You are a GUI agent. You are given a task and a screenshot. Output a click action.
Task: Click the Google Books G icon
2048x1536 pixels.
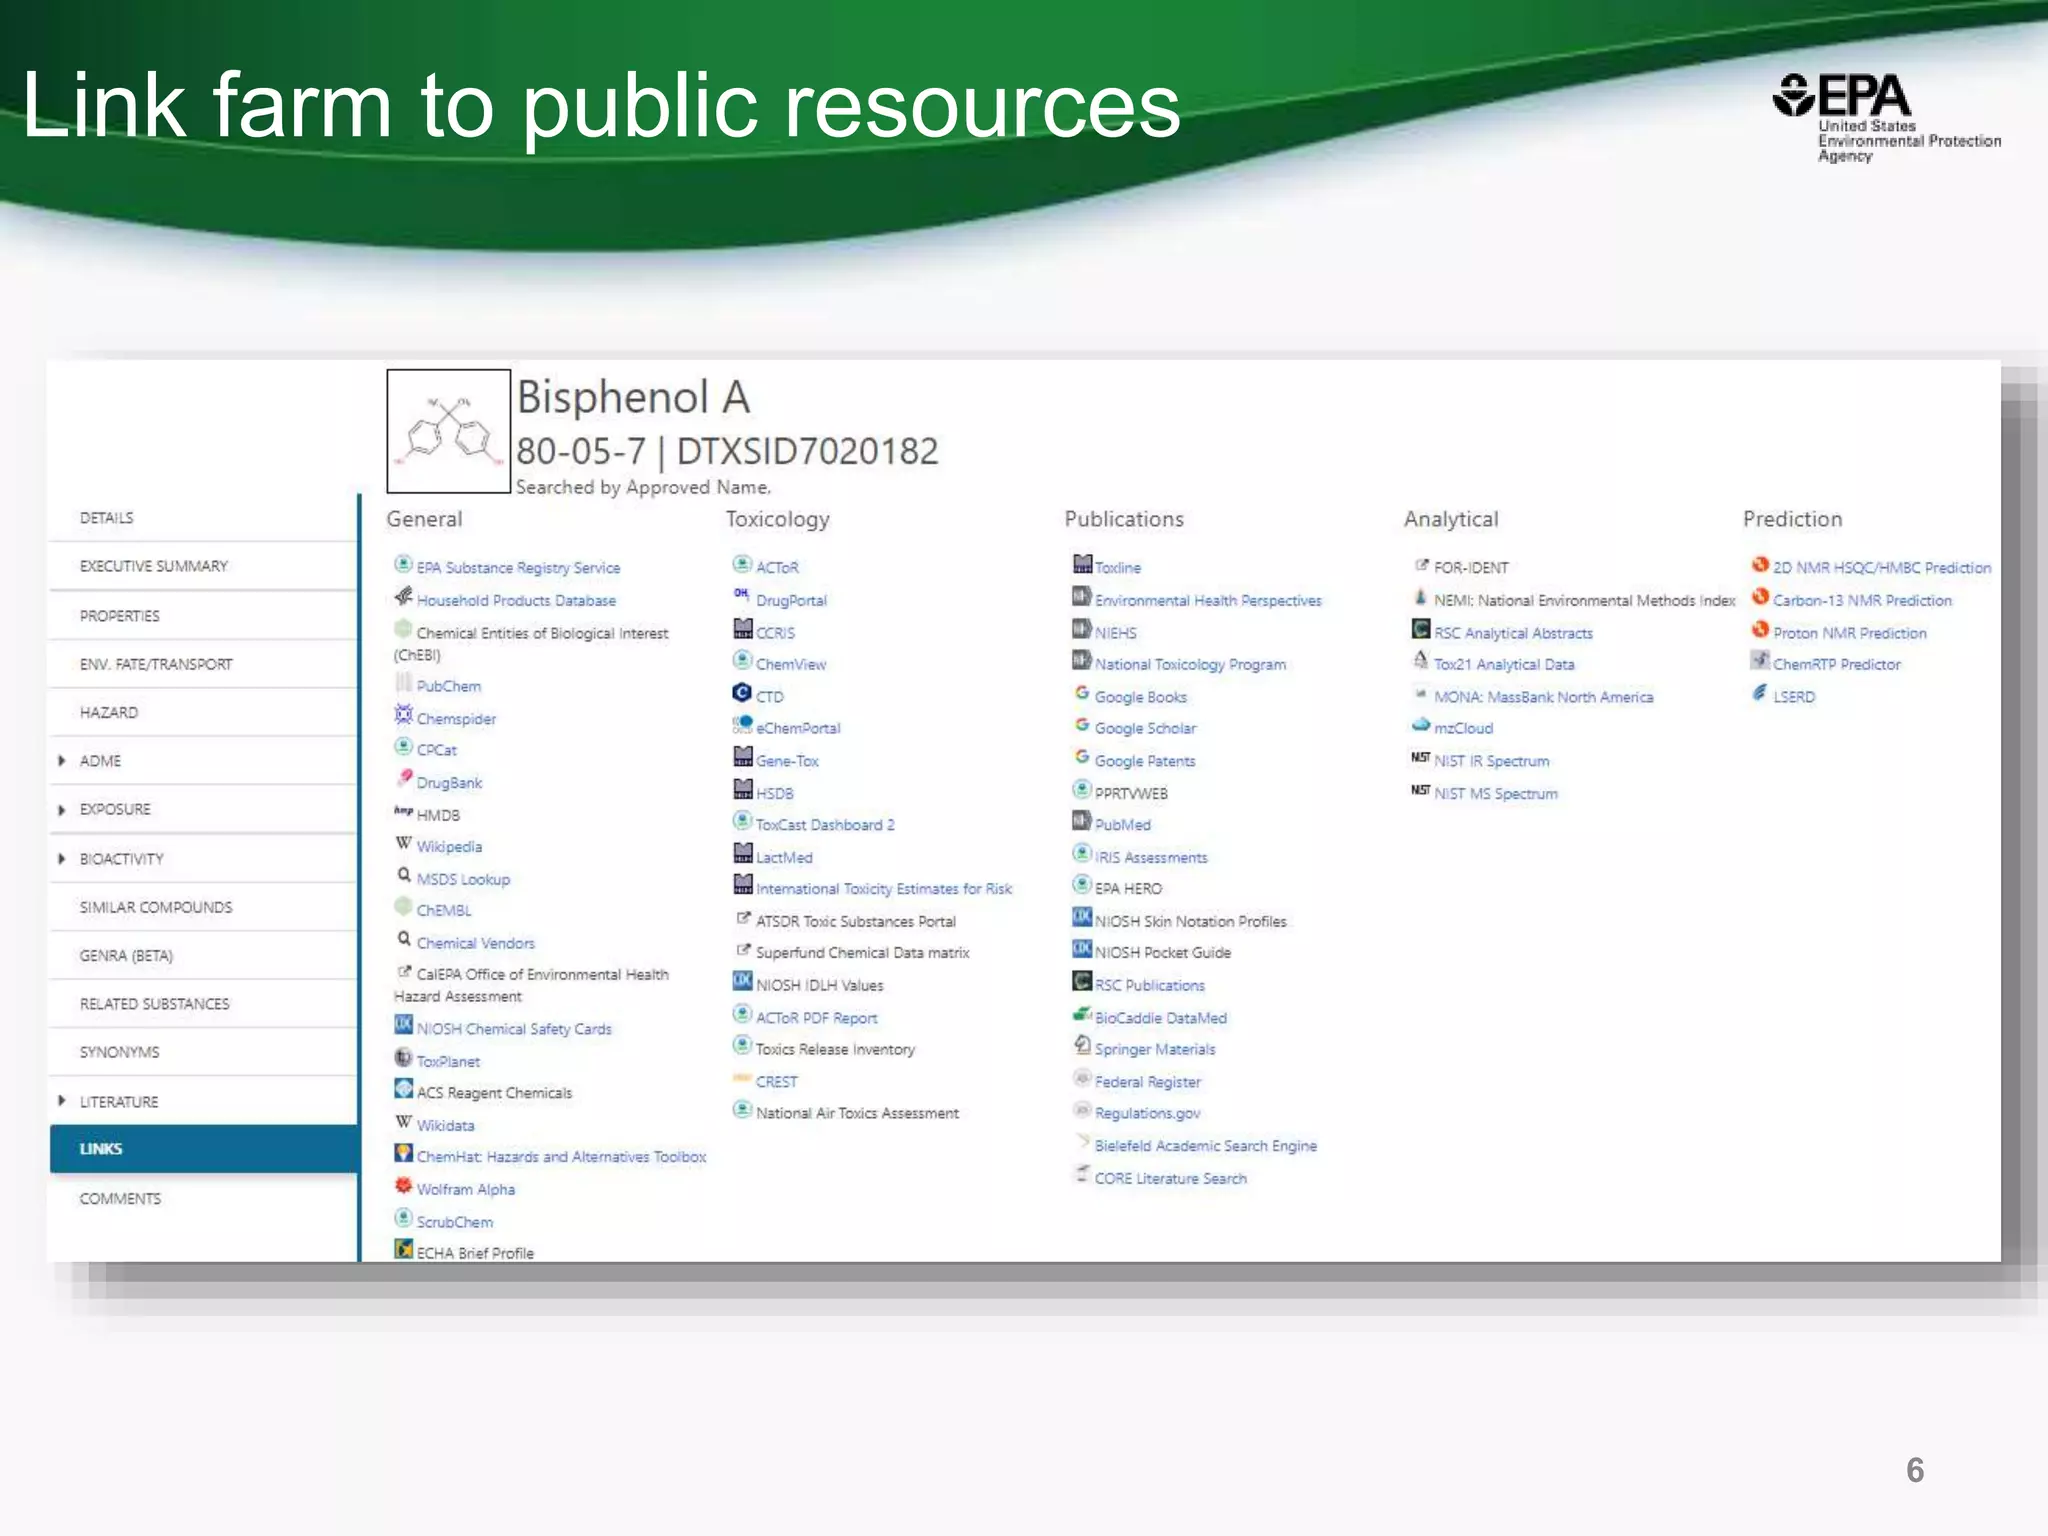(1081, 692)
